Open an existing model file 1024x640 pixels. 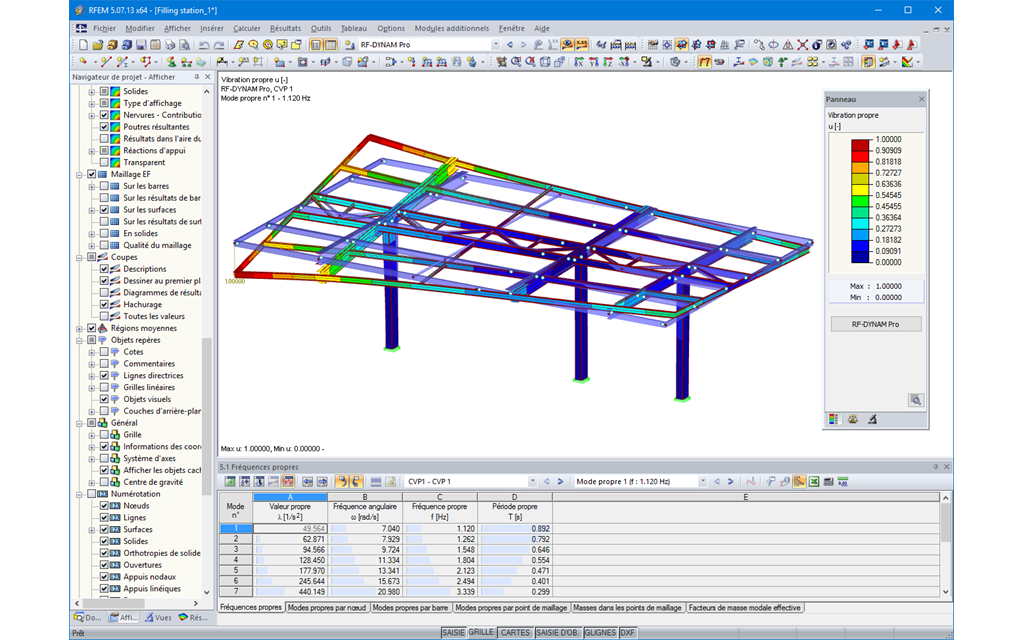point(100,44)
